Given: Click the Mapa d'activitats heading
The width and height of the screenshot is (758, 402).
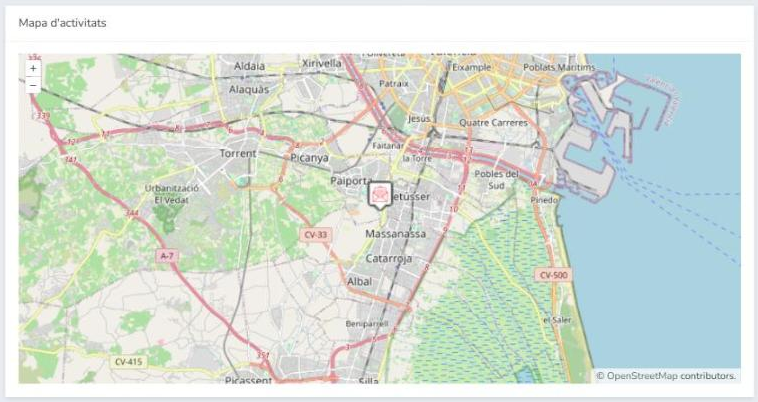Looking at the screenshot, I should [62, 23].
